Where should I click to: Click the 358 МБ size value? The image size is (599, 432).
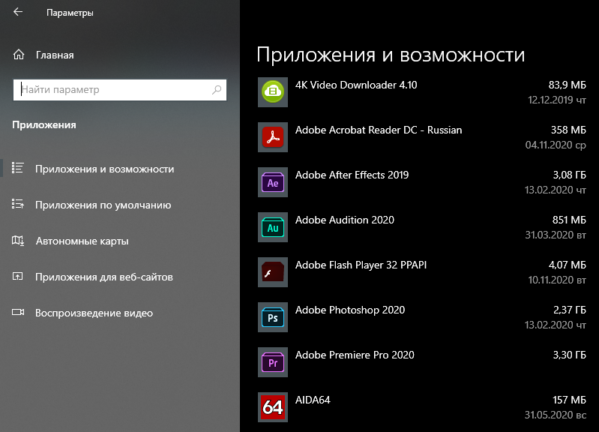[x=568, y=130]
